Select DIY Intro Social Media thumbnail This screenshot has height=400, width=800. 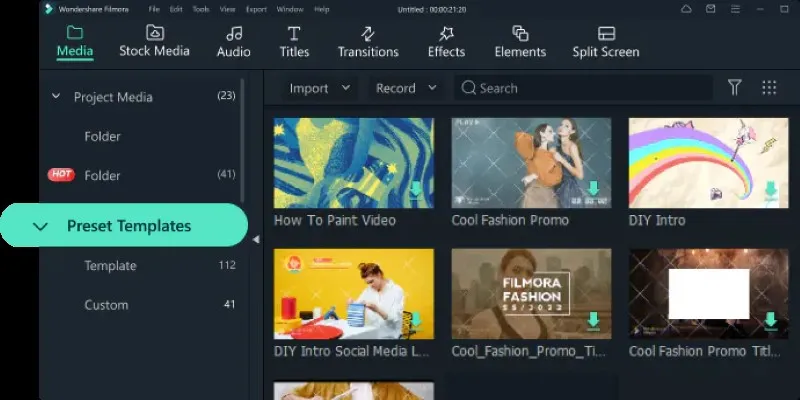point(354,294)
